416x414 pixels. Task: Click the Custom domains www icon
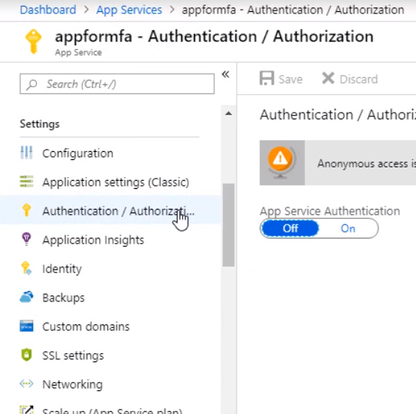tap(26, 326)
